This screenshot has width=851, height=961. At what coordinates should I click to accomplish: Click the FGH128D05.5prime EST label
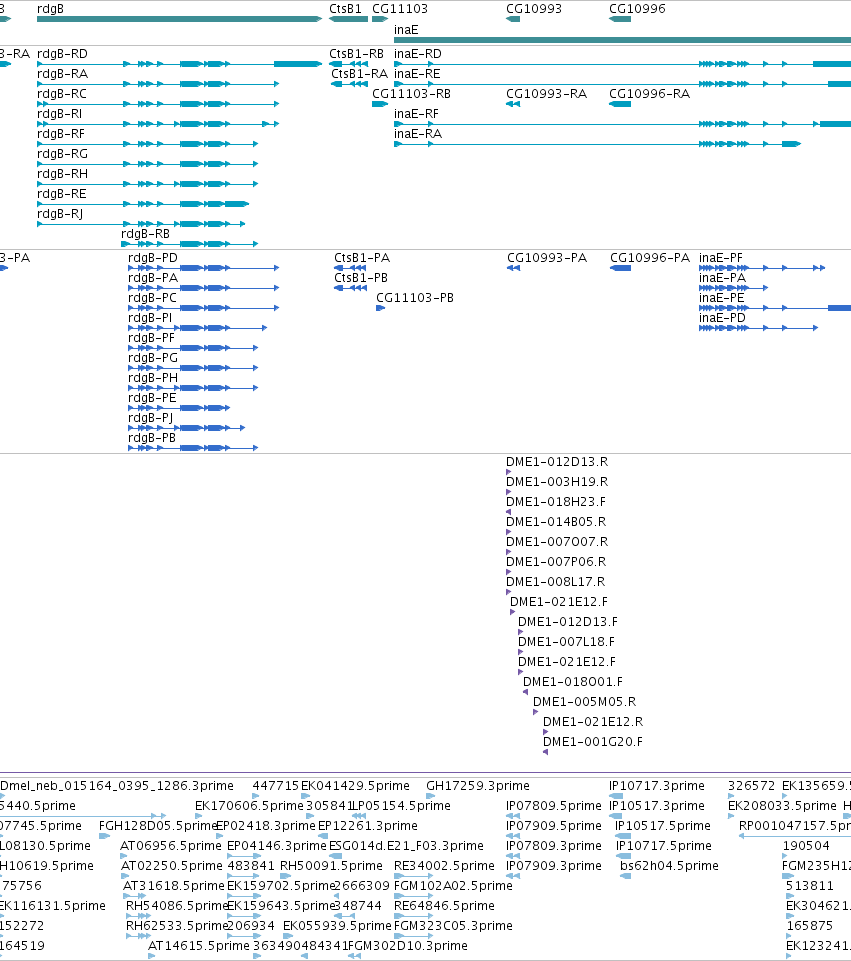click(x=159, y=826)
